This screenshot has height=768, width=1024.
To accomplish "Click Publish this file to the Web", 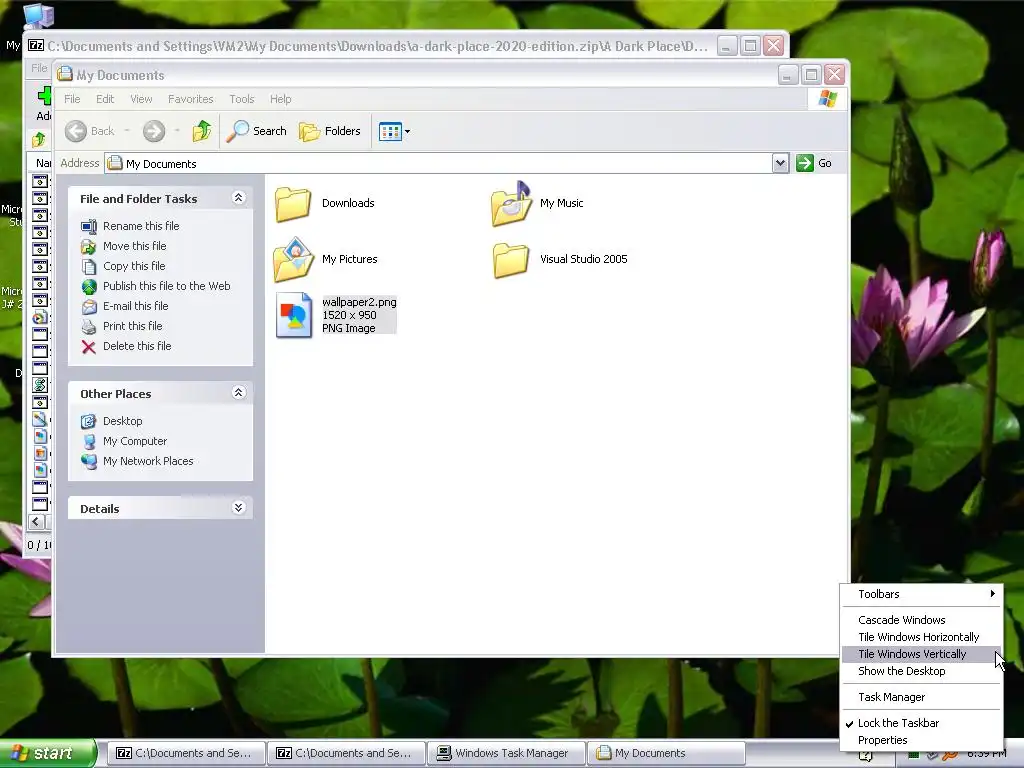I will pyautogui.click(x=167, y=286).
